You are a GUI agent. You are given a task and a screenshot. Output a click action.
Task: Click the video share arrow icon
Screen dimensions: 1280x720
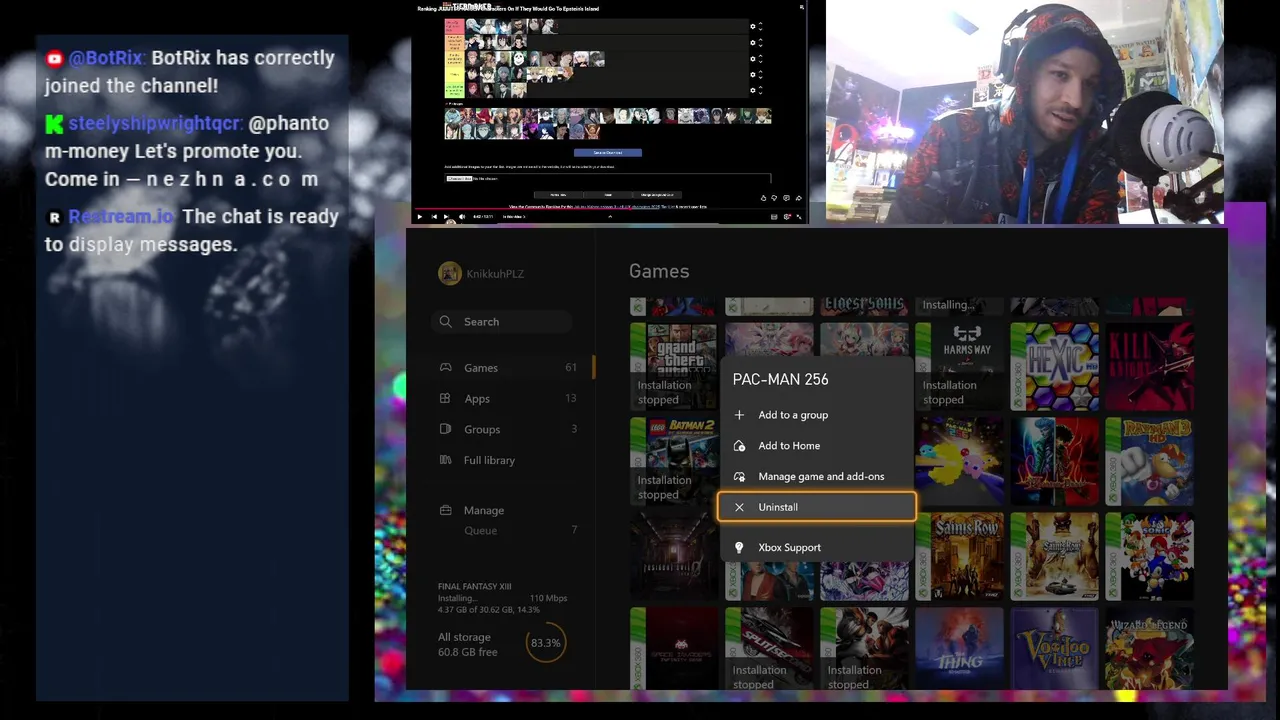tap(798, 198)
